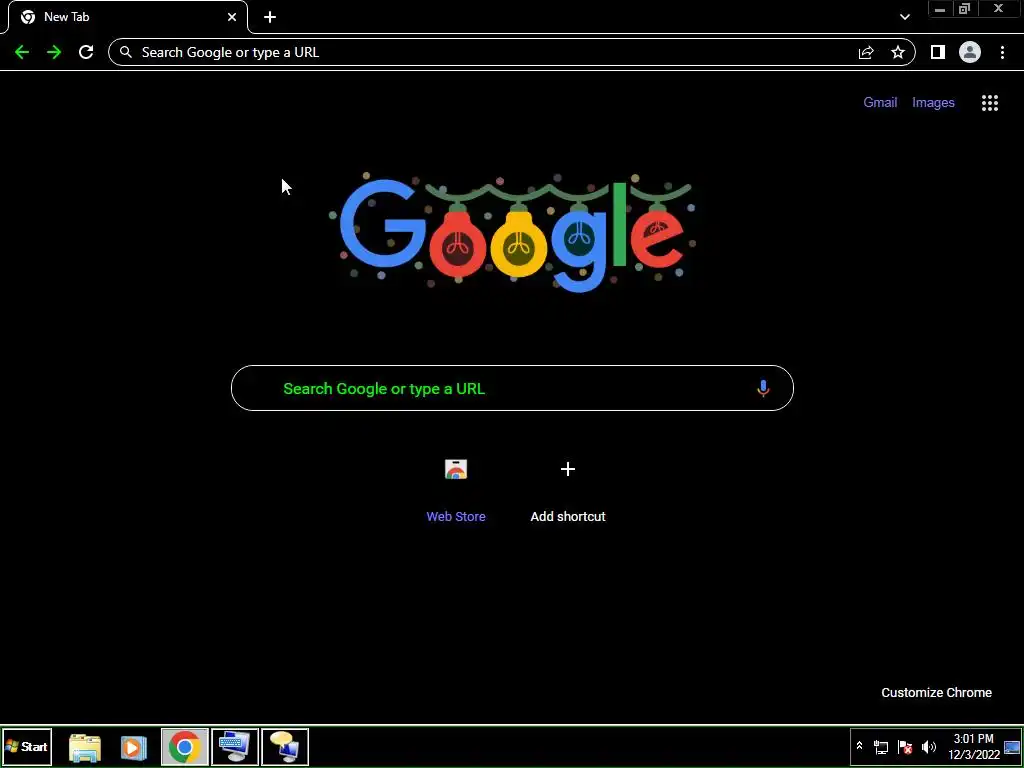This screenshot has width=1024, height=768.
Task: Select the New Tab tab
Action: [128, 17]
